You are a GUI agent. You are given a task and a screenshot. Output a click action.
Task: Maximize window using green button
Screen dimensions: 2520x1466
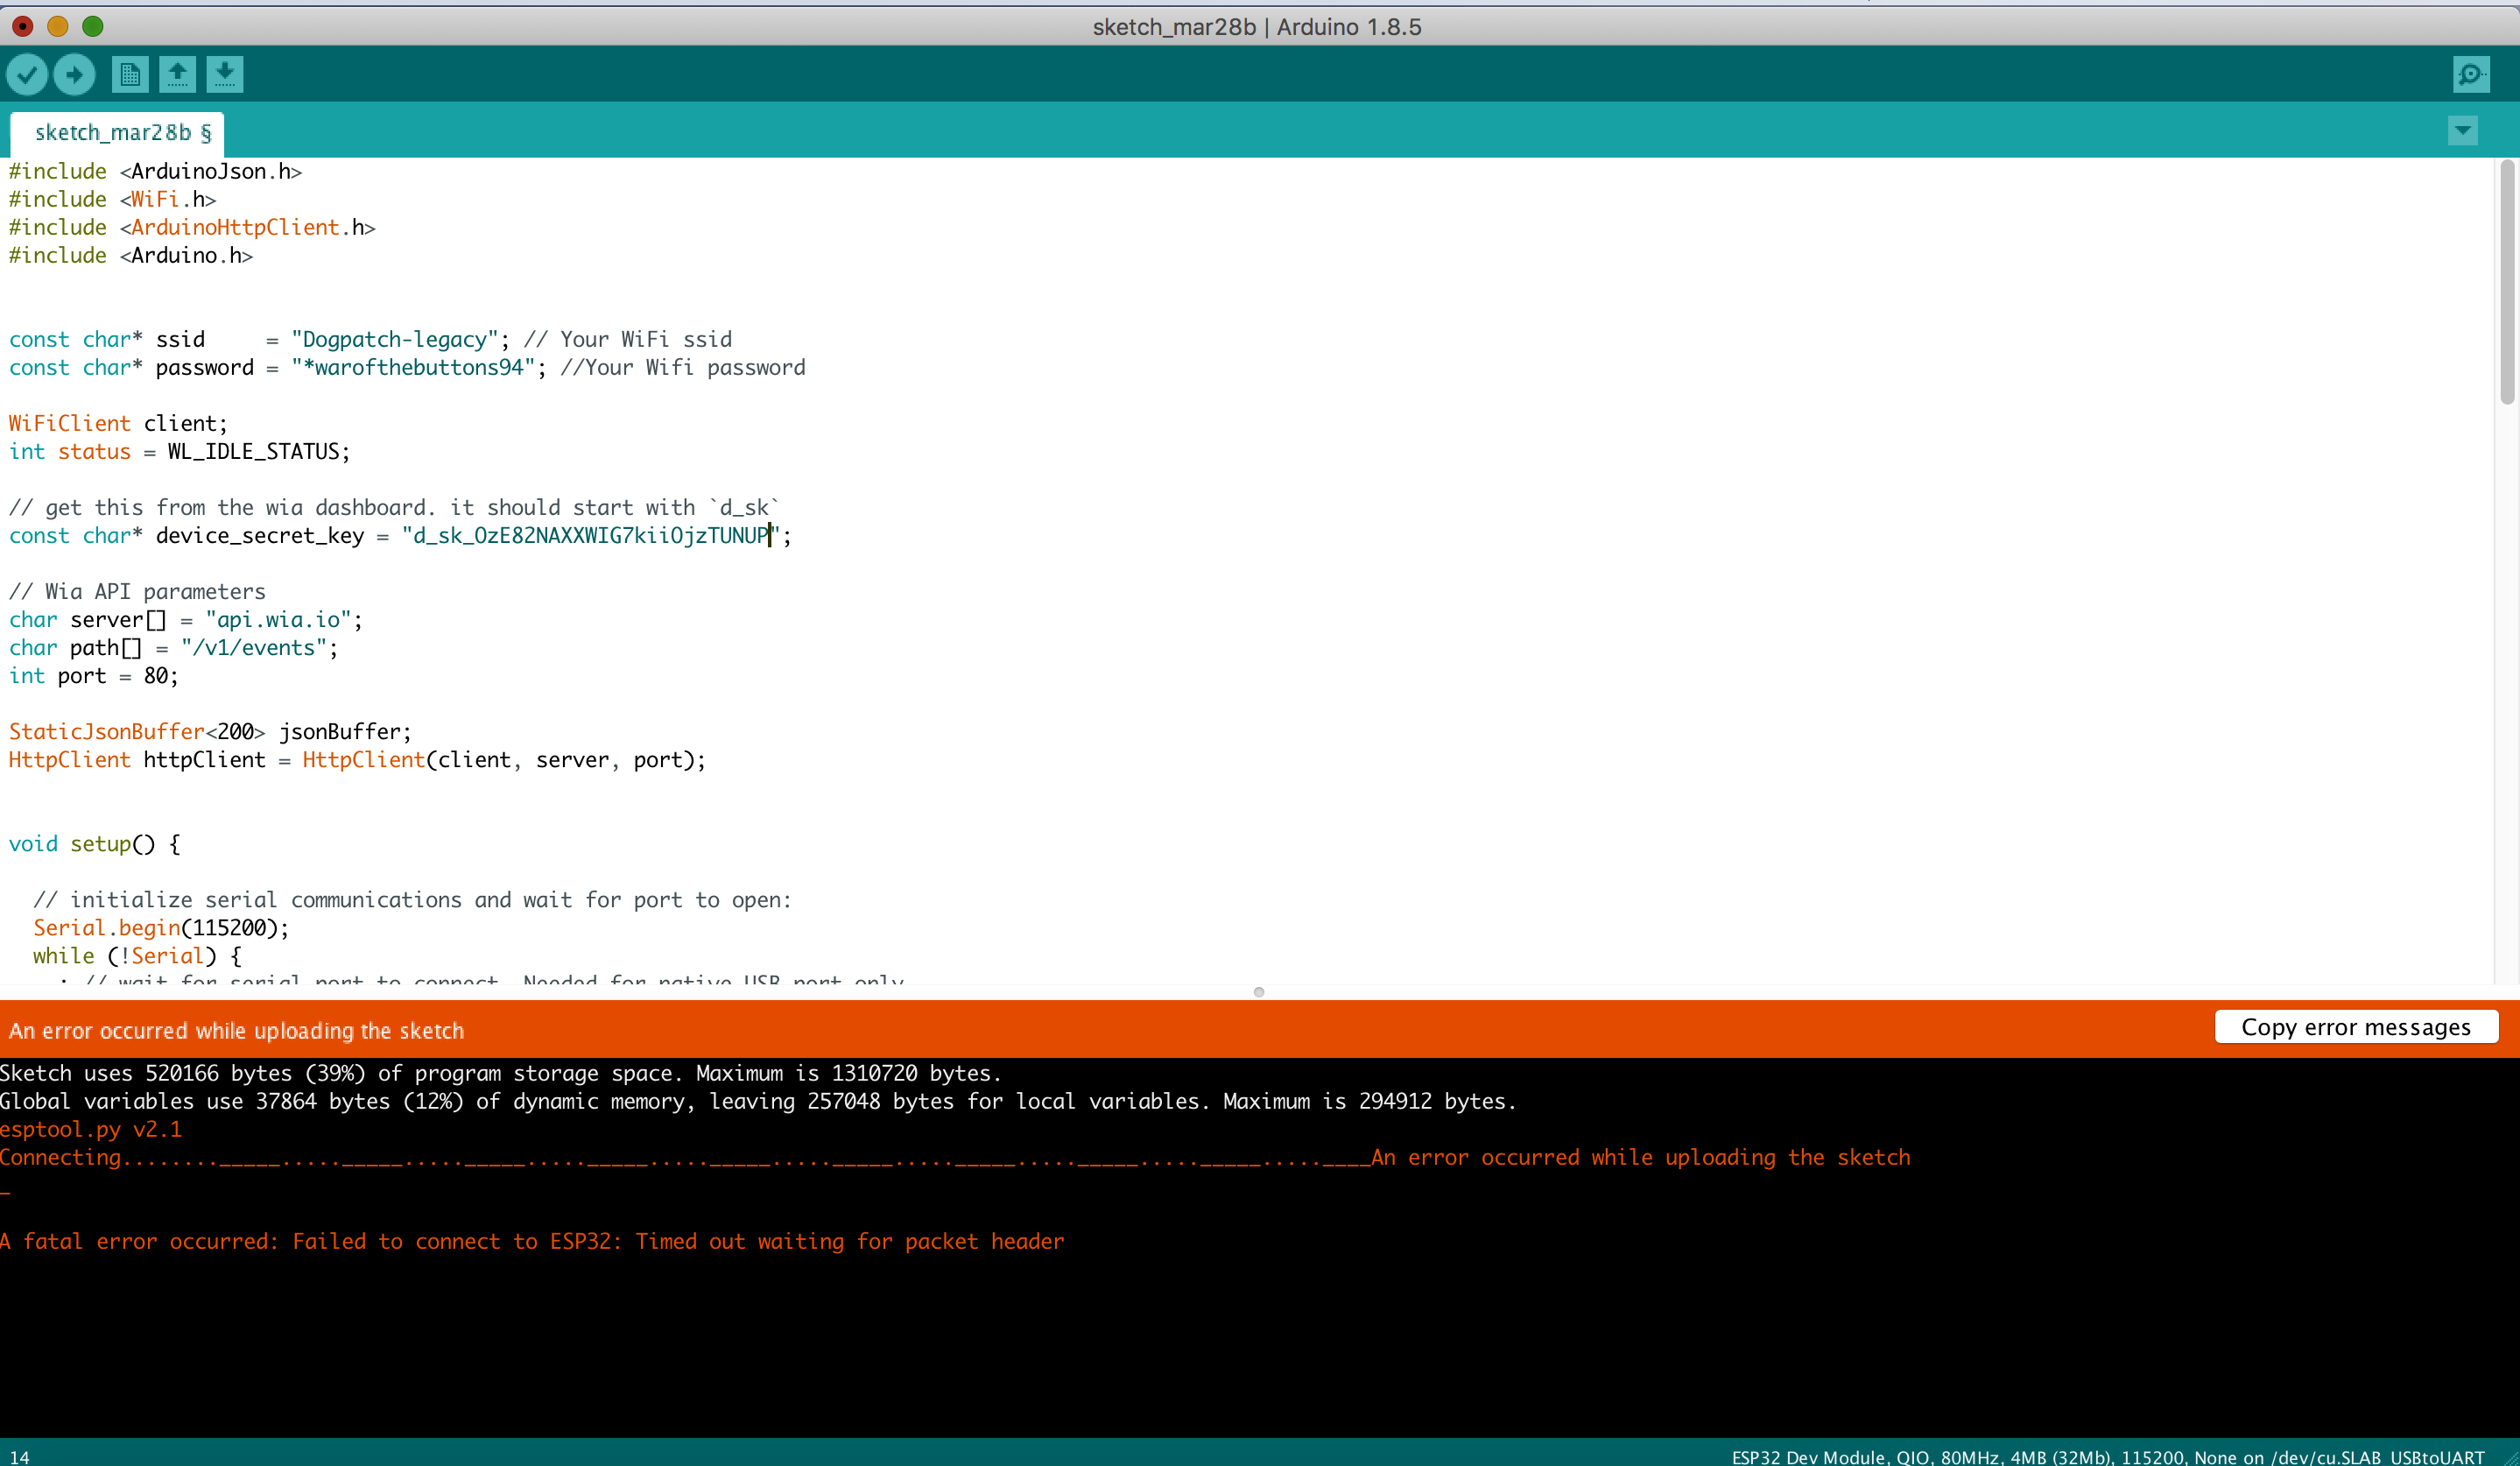(93, 26)
